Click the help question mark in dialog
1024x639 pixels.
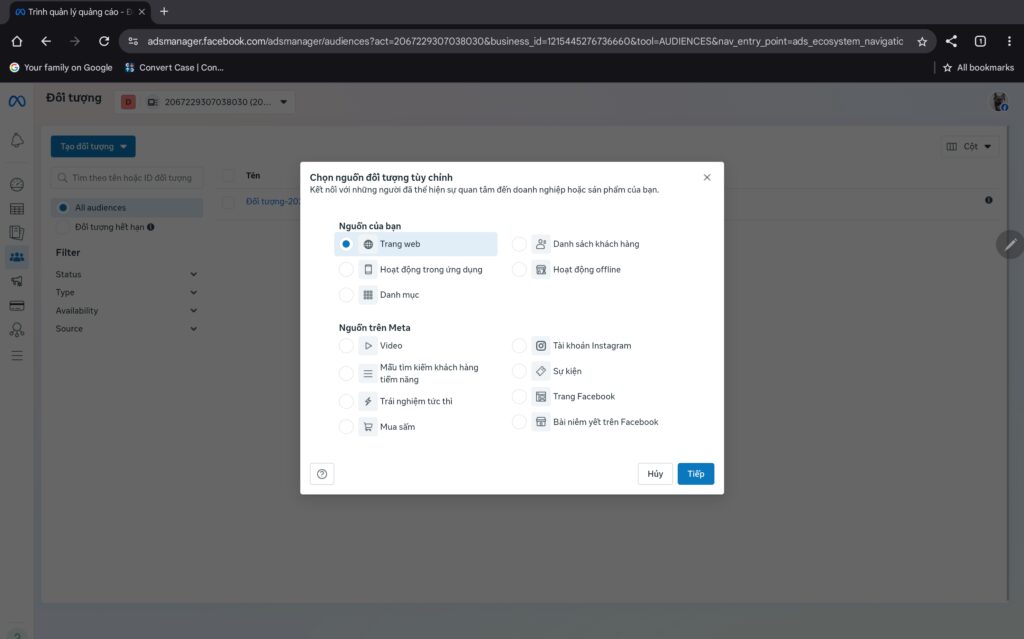pyautogui.click(x=322, y=474)
